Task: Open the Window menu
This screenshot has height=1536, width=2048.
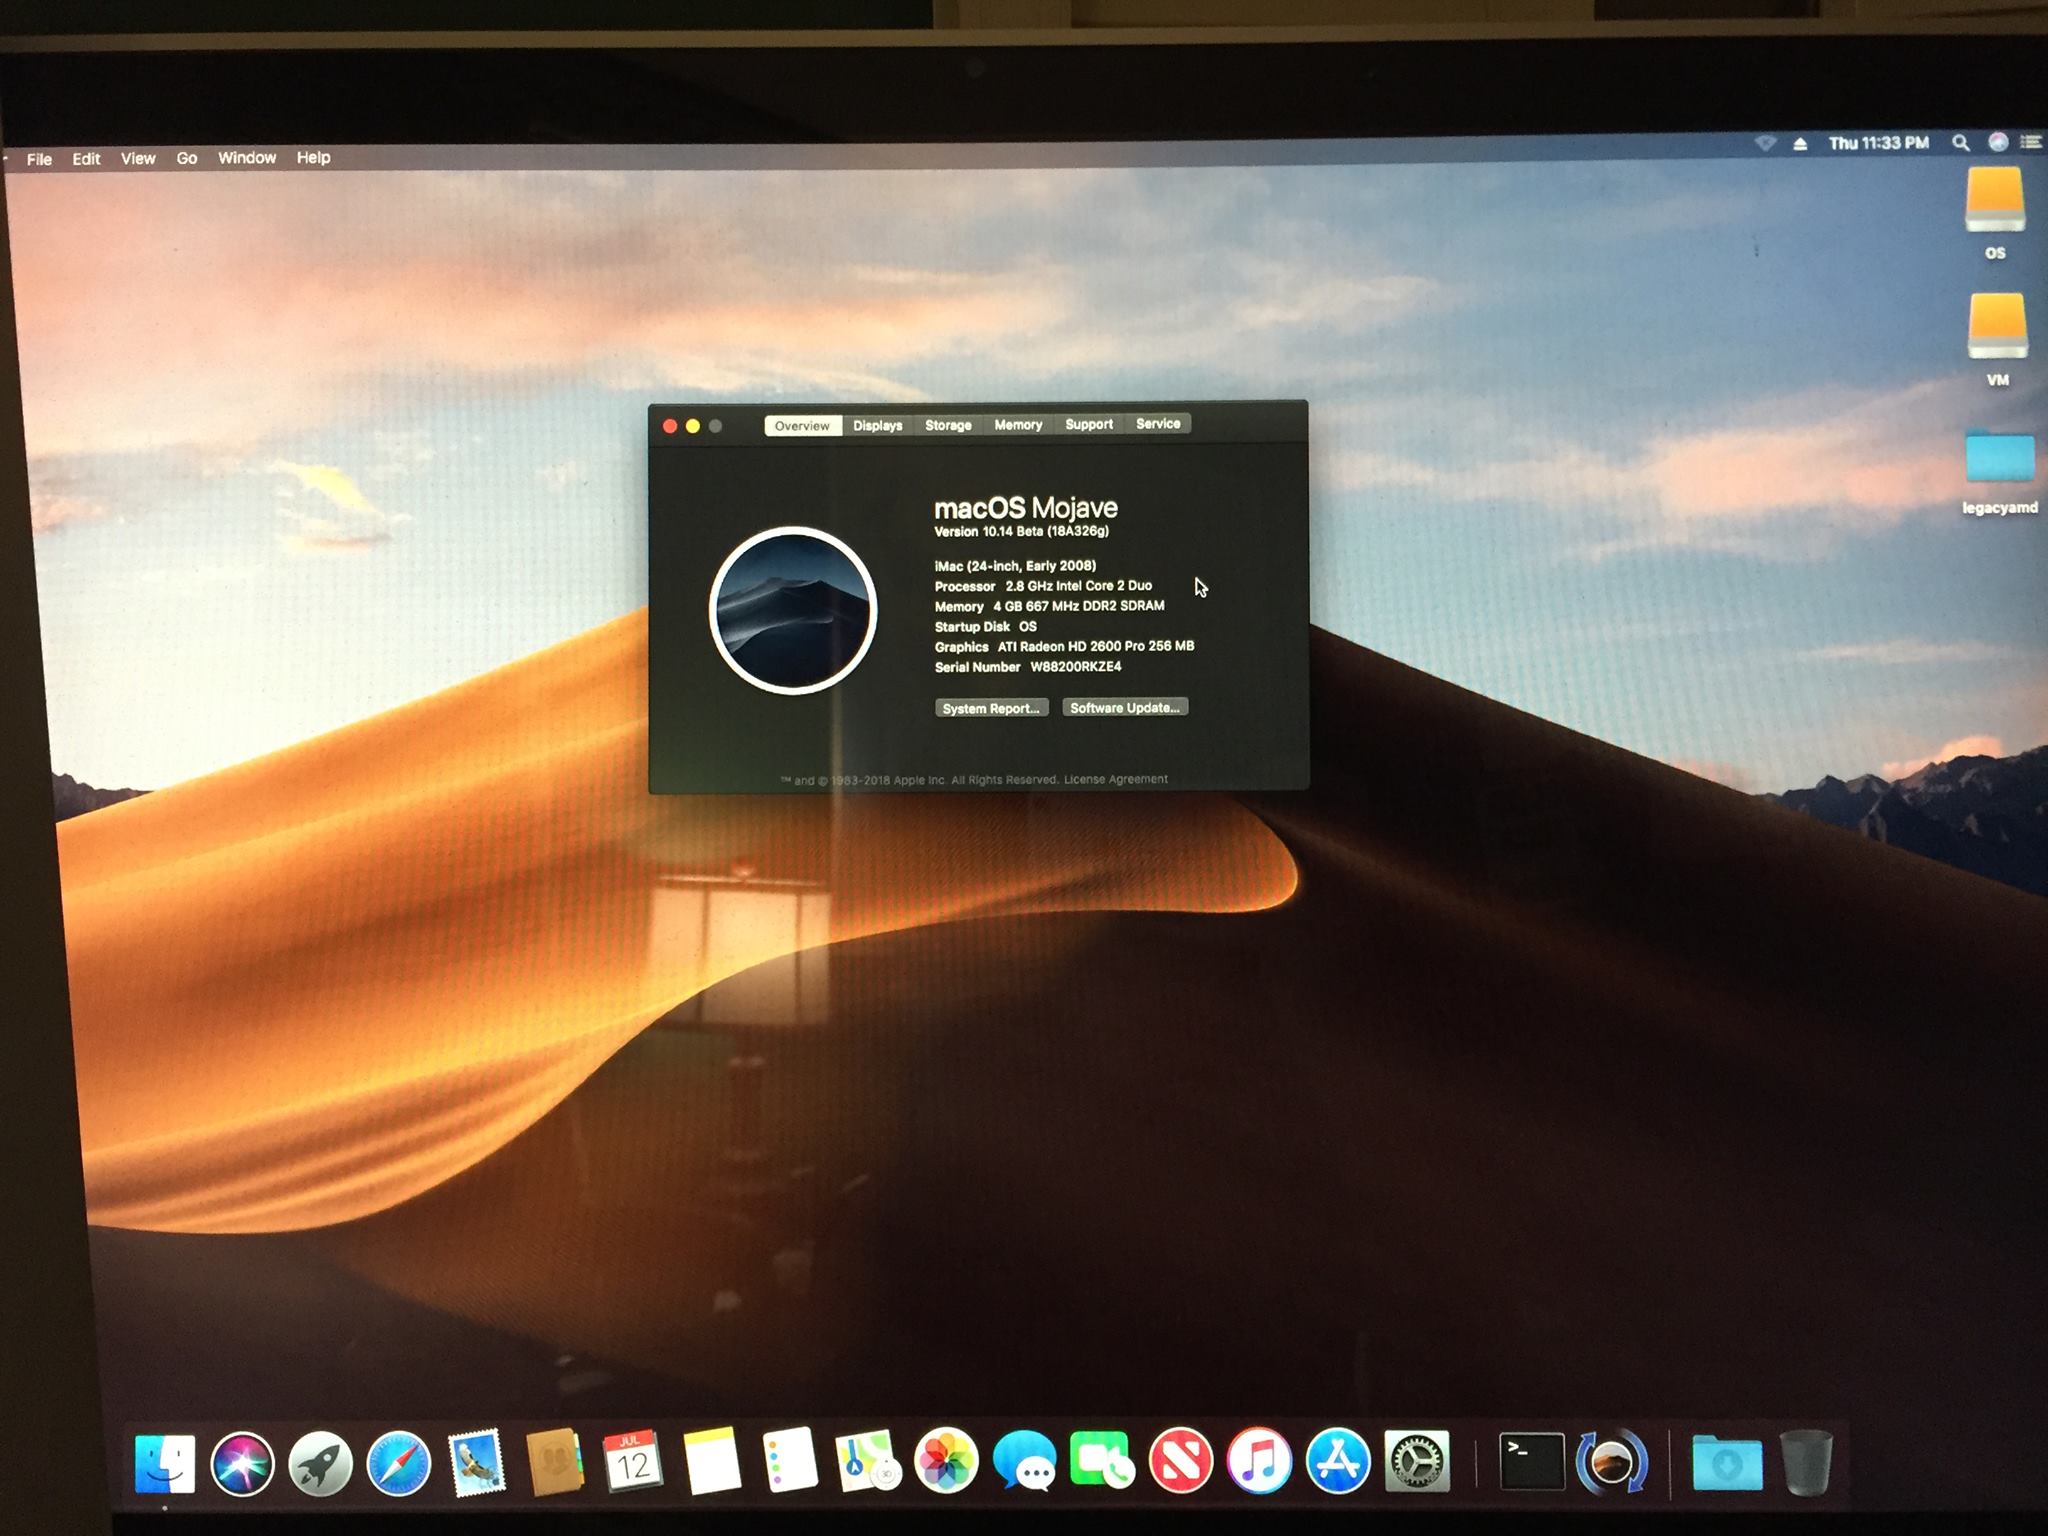Action: pyautogui.click(x=247, y=158)
